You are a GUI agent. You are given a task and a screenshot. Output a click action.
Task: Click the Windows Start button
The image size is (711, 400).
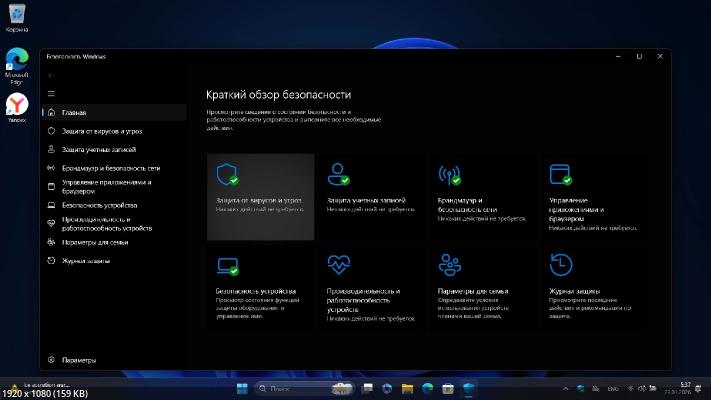pos(243,387)
